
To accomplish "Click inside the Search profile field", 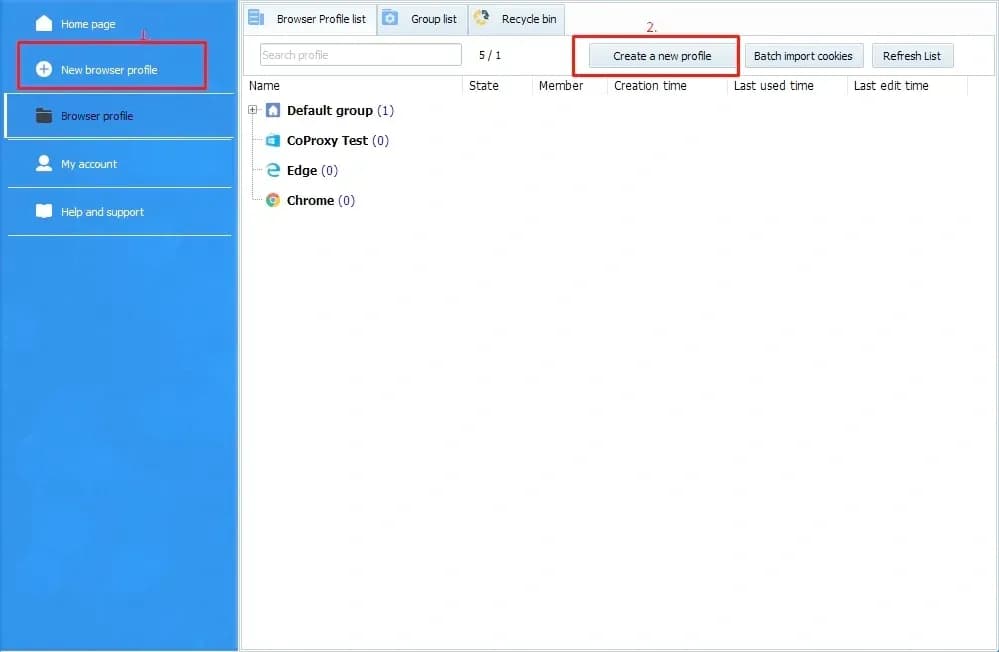I will 359,55.
